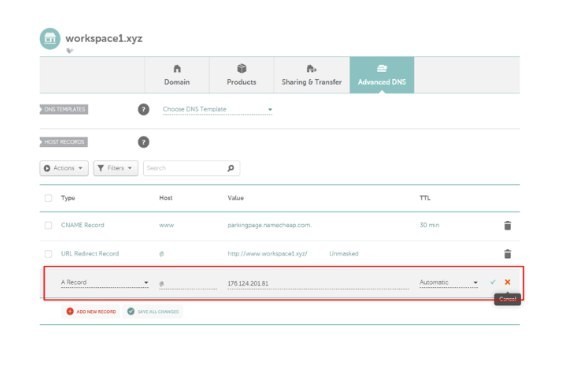Viewport: 573px width, 369px height.
Task: Click the Advanced DNS tab icon
Action: (x=382, y=68)
